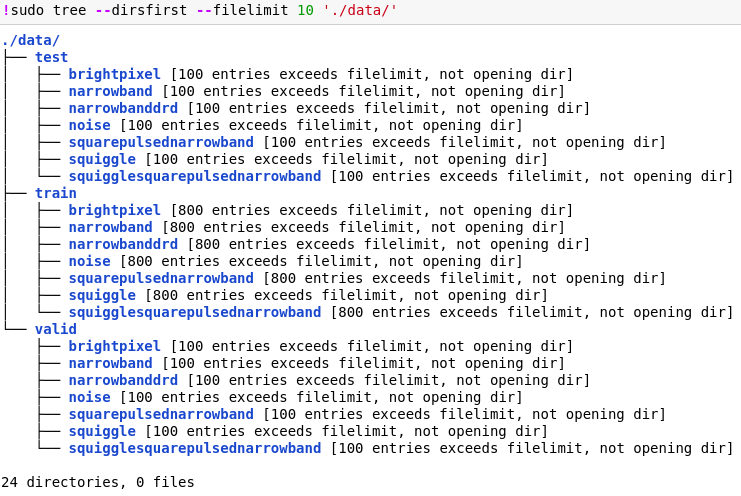Click narrowbanddrd folder under valid
741x496 pixels.
tap(123, 380)
